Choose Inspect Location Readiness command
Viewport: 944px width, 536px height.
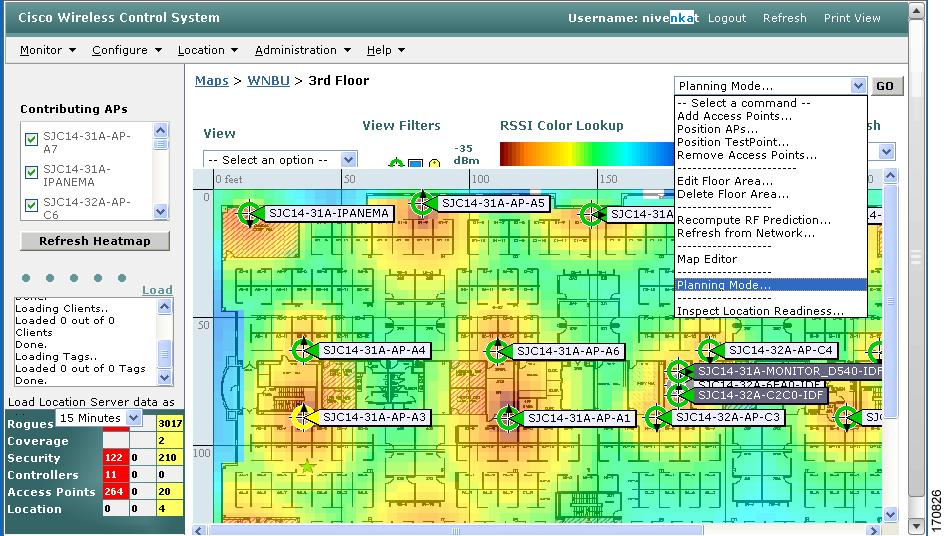(760, 311)
